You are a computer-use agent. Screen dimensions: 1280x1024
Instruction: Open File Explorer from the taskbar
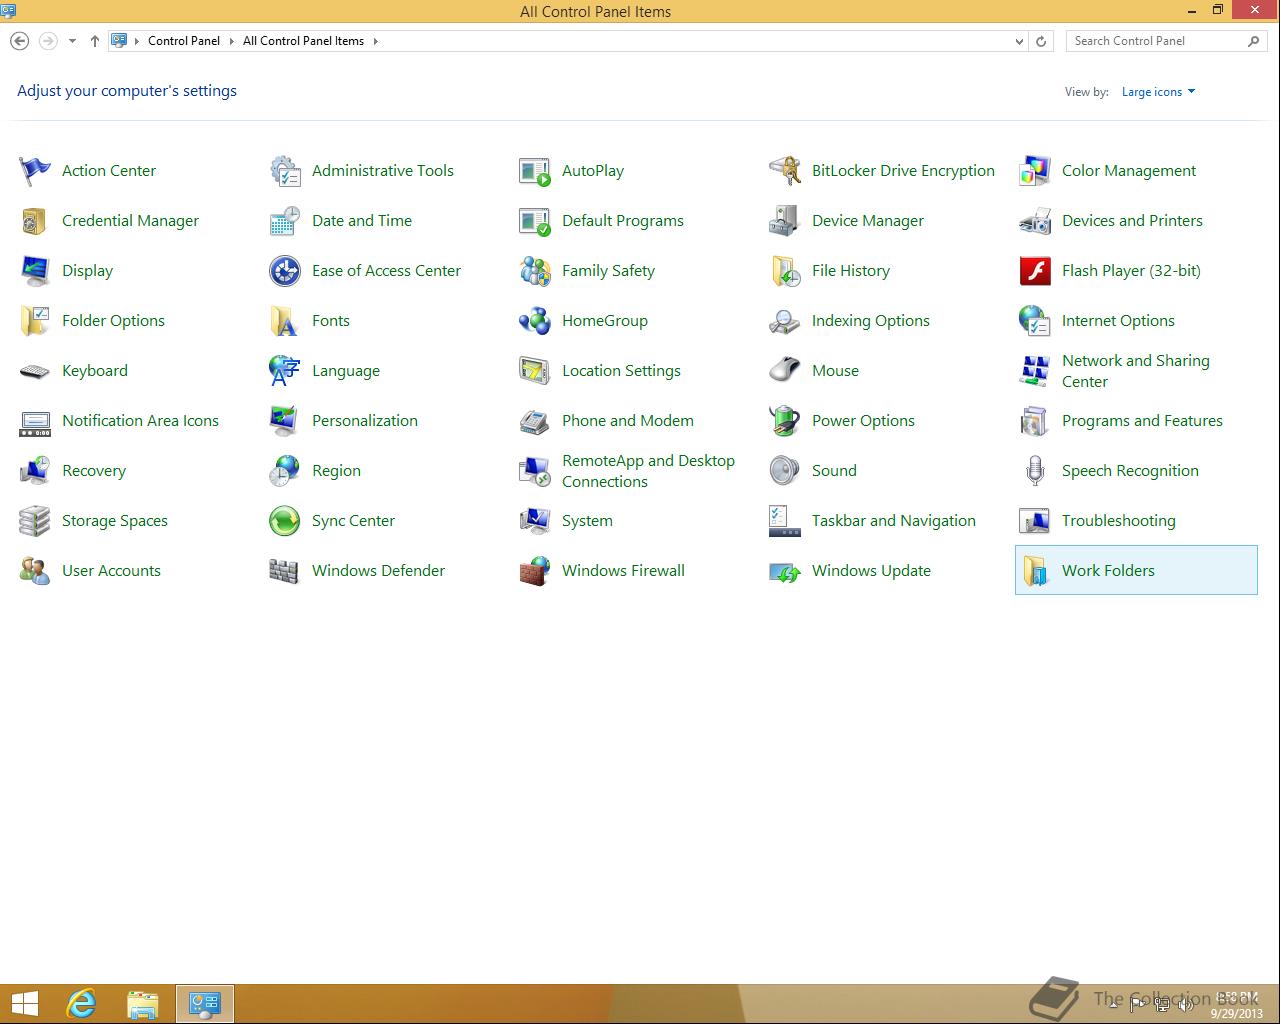tap(143, 1003)
